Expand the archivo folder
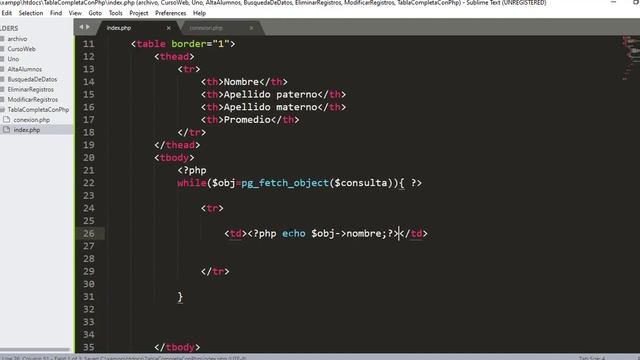Screen dimensions: 640x360 click(17, 39)
